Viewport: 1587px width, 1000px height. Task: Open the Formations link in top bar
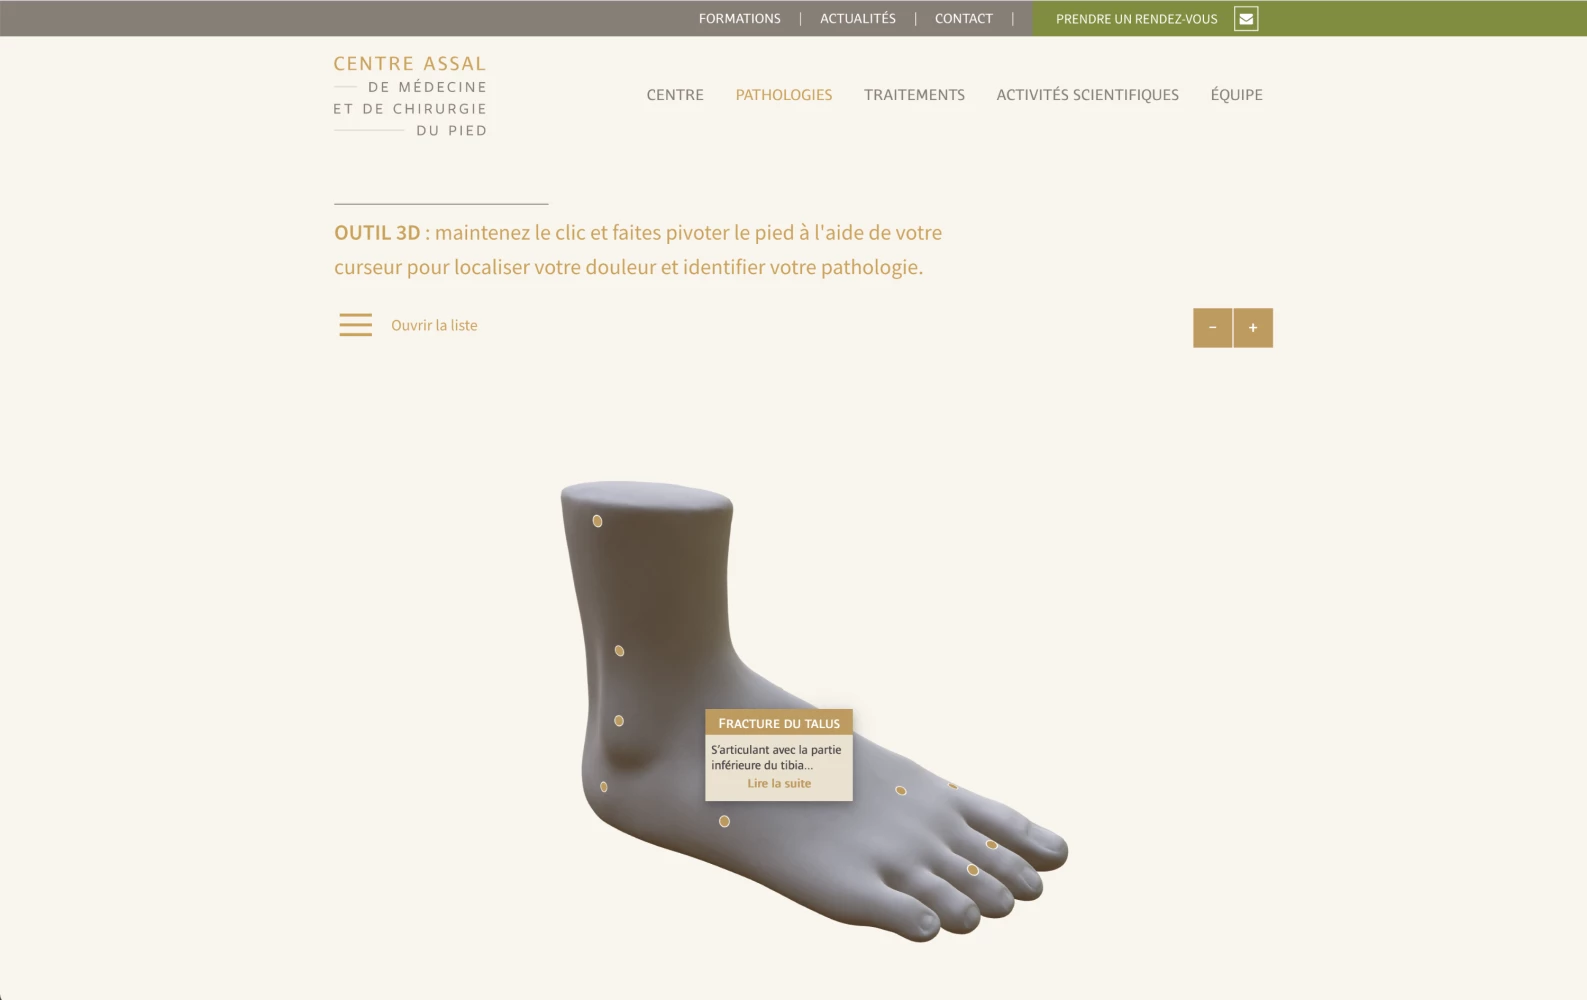coord(740,18)
